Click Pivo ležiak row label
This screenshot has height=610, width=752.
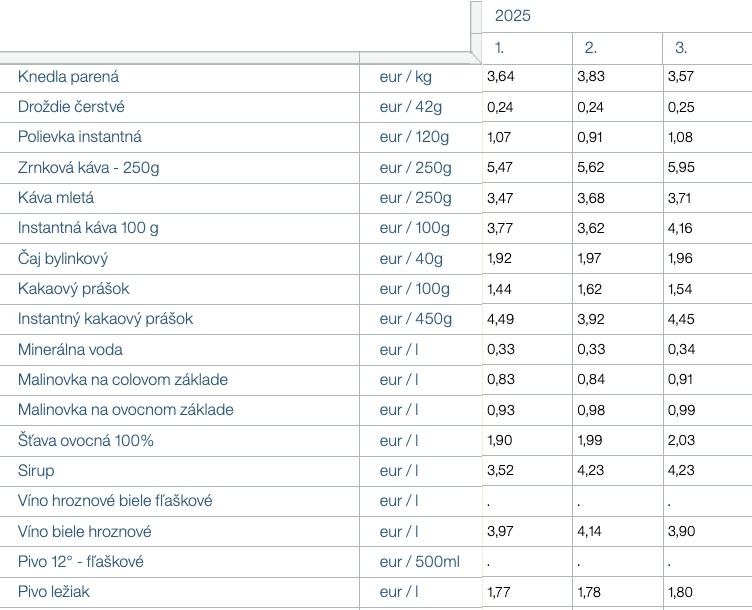pos(54,592)
